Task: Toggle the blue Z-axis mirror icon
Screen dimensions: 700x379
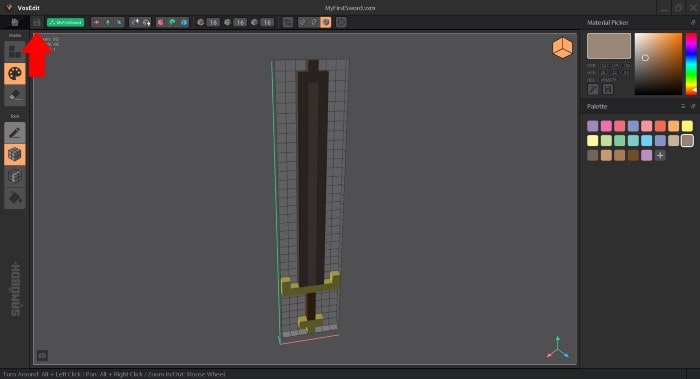Action: tap(119, 22)
